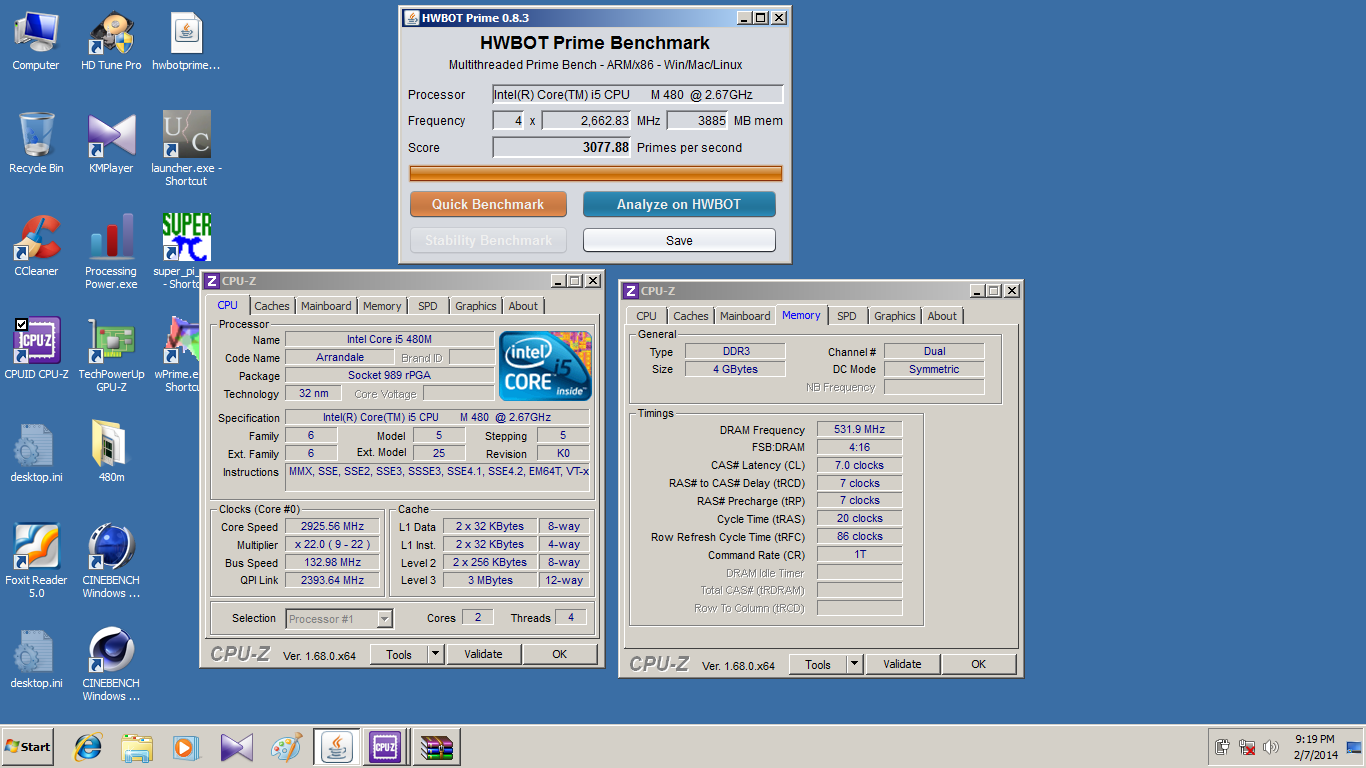The height and width of the screenshot is (768, 1366).
Task: Click Save in HWBOT Prime
Action: 679,240
